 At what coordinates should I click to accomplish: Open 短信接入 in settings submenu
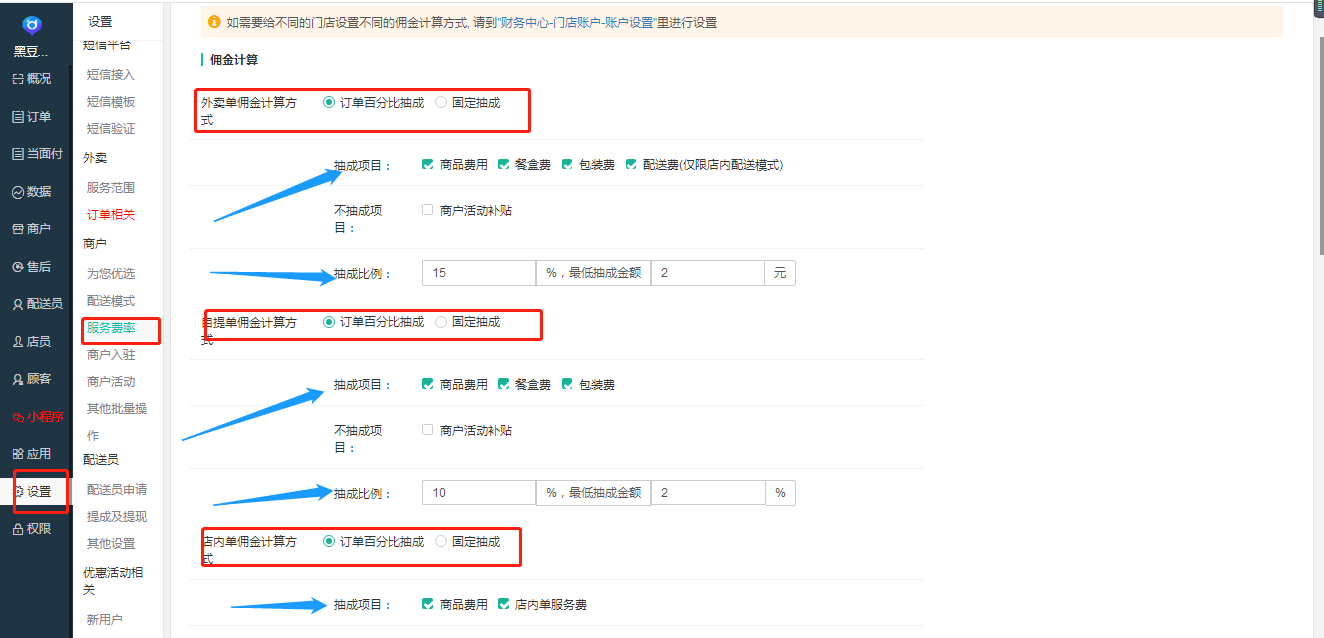[111, 75]
